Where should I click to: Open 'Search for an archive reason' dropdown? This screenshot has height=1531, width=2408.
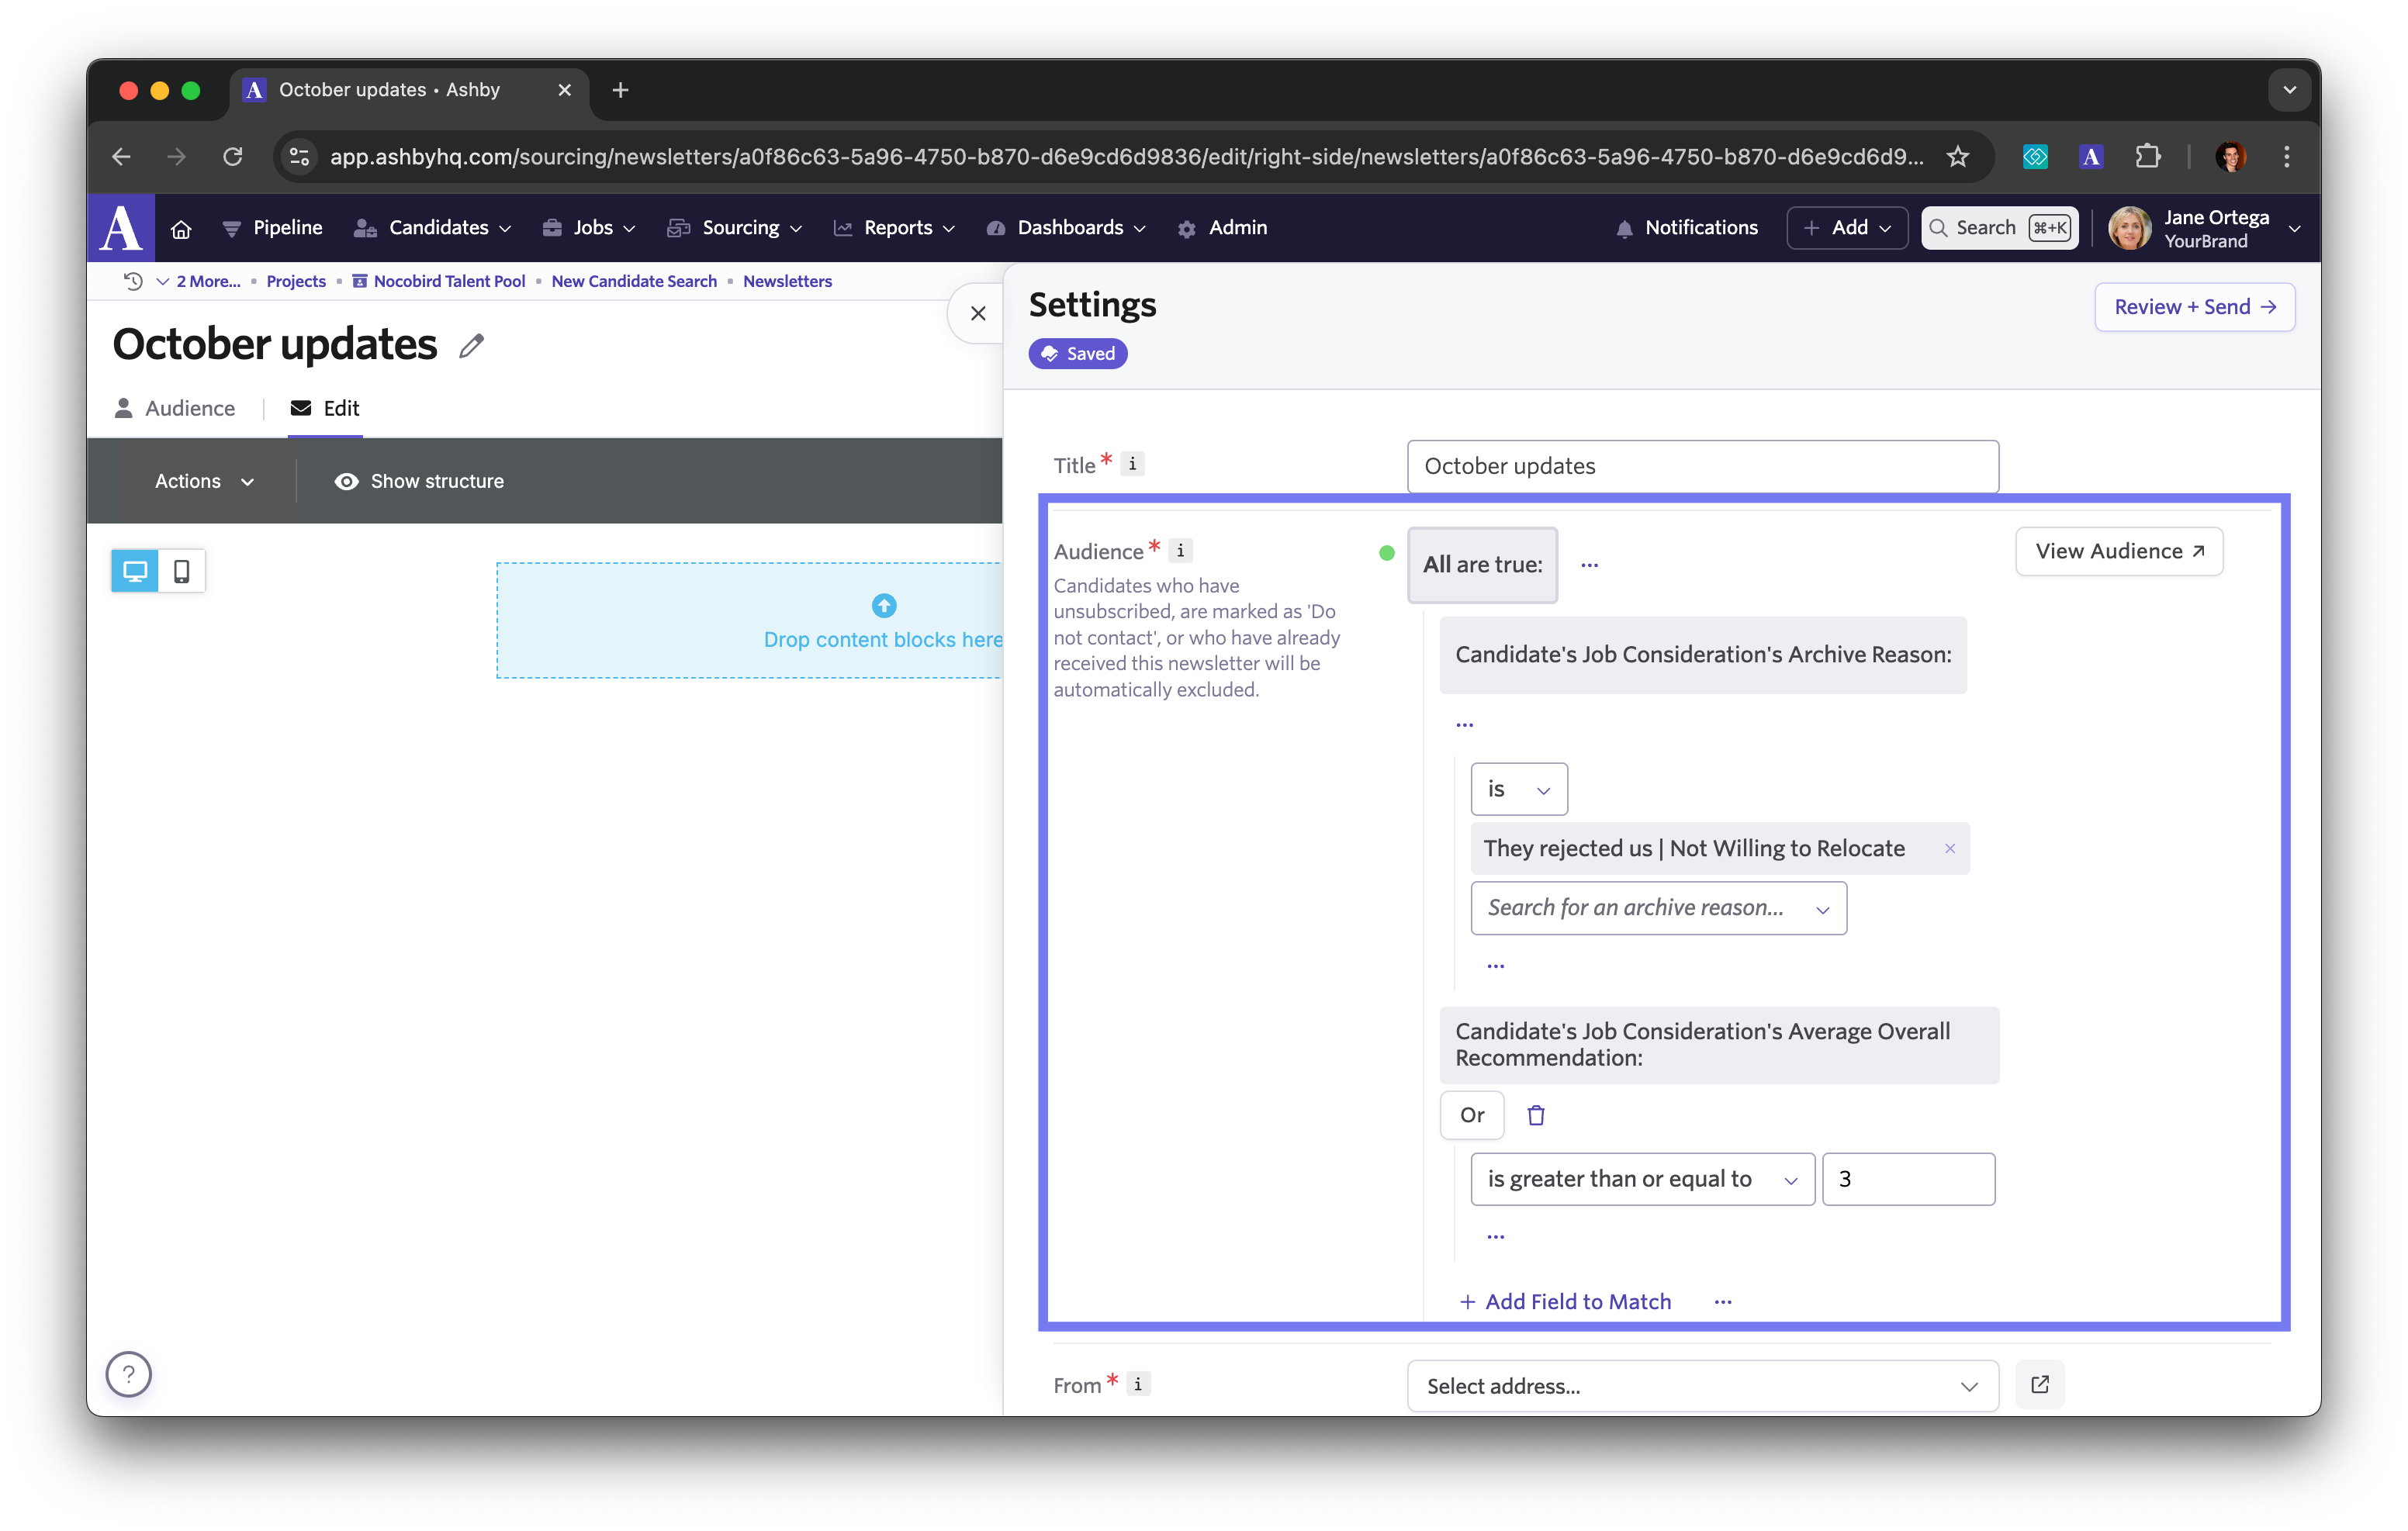pos(1658,907)
